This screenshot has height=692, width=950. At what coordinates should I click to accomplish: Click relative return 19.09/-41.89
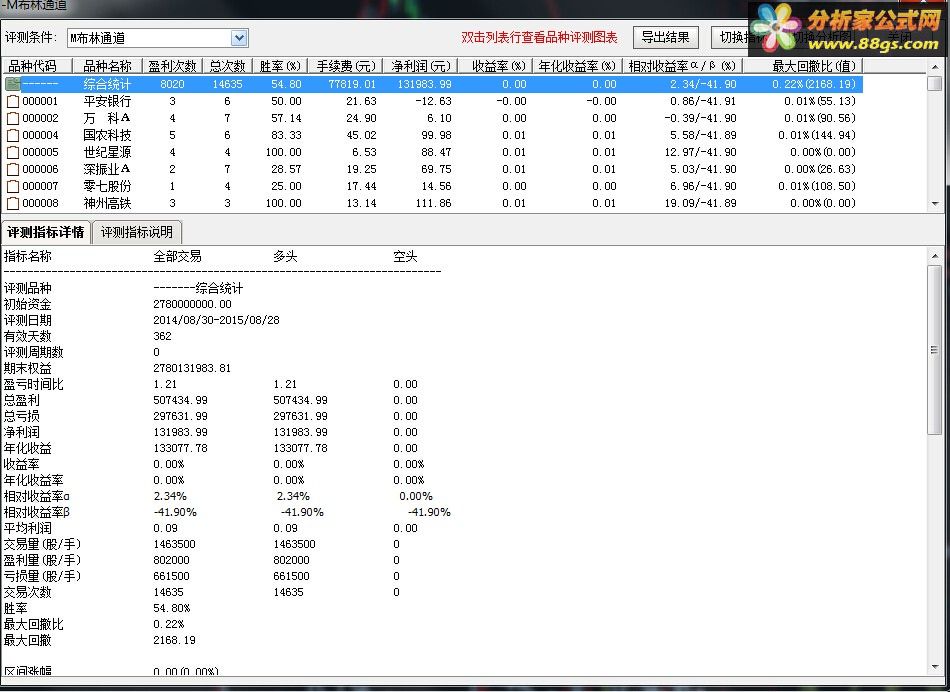click(700, 203)
